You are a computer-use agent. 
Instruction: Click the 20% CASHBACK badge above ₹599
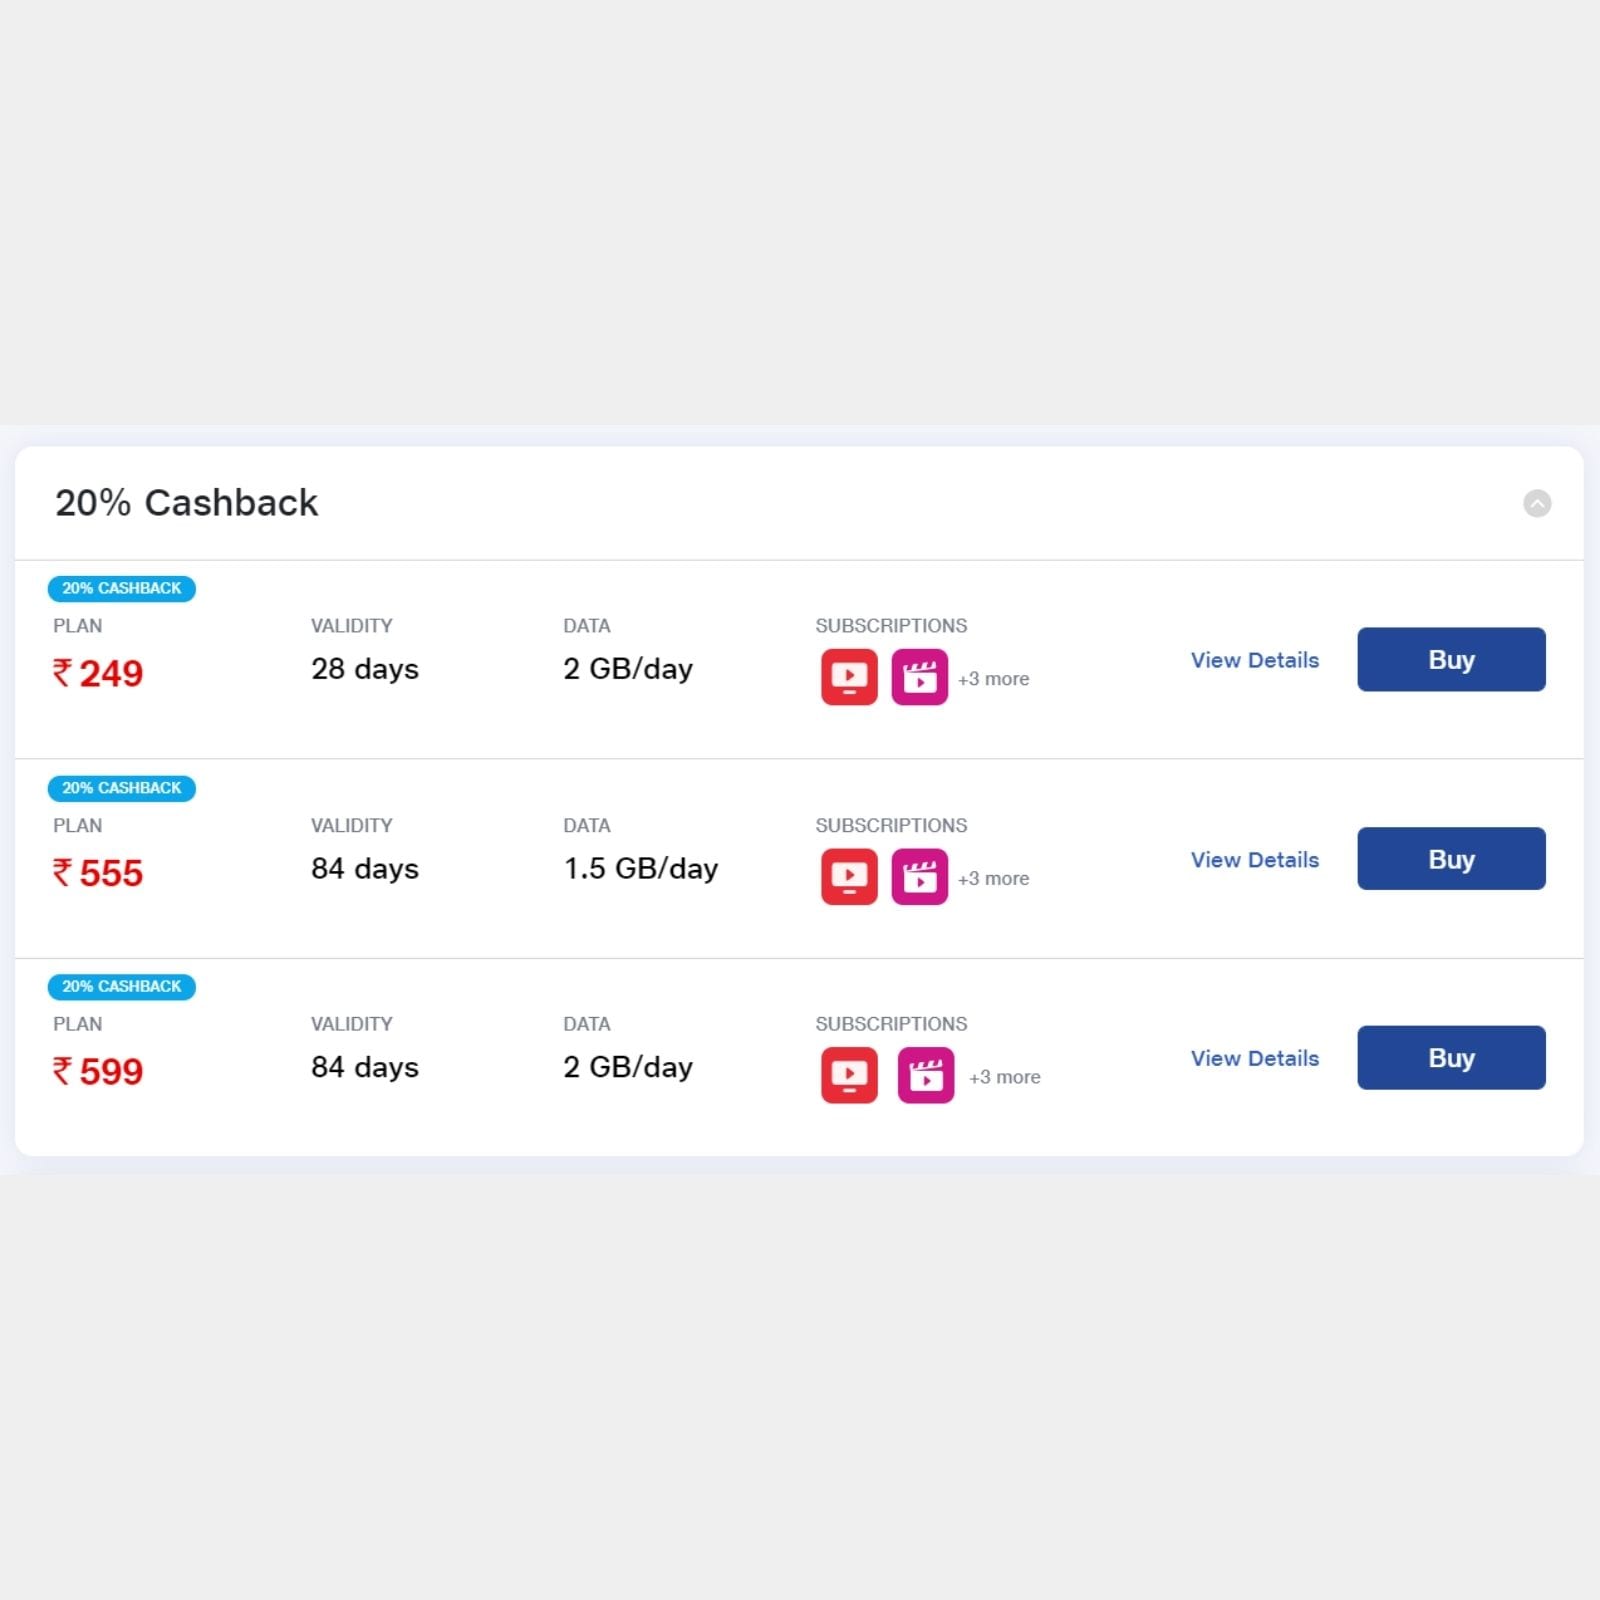pyautogui.click(x=122, y=987)
